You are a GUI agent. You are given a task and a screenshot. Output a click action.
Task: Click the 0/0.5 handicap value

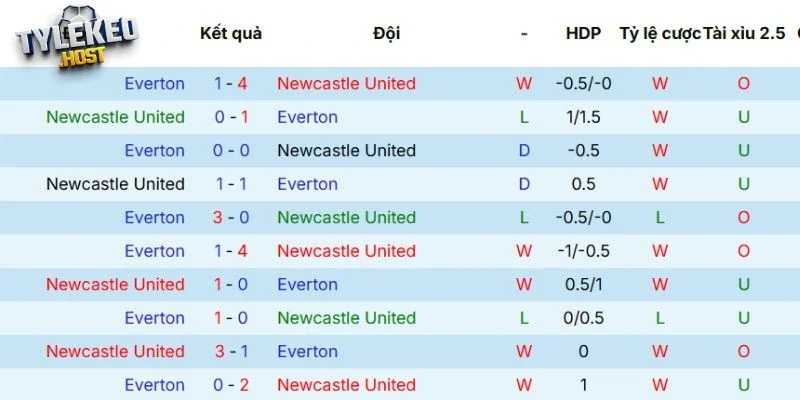[583, 318]
